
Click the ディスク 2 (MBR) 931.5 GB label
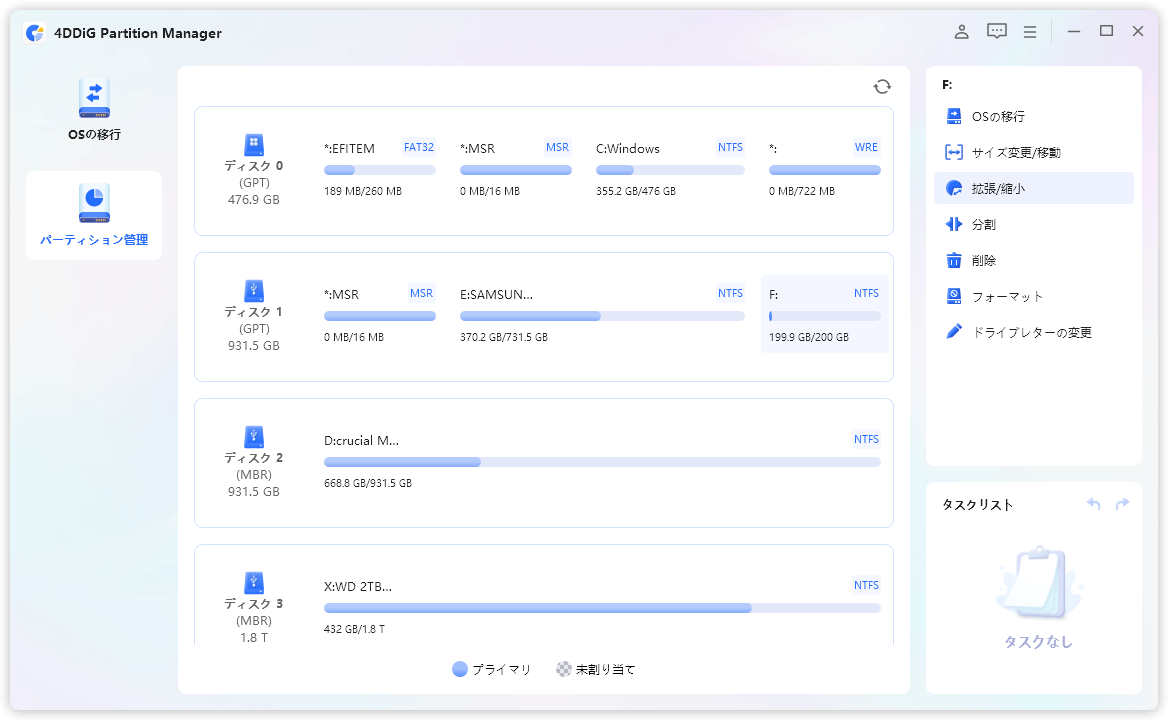coord(253,474)
